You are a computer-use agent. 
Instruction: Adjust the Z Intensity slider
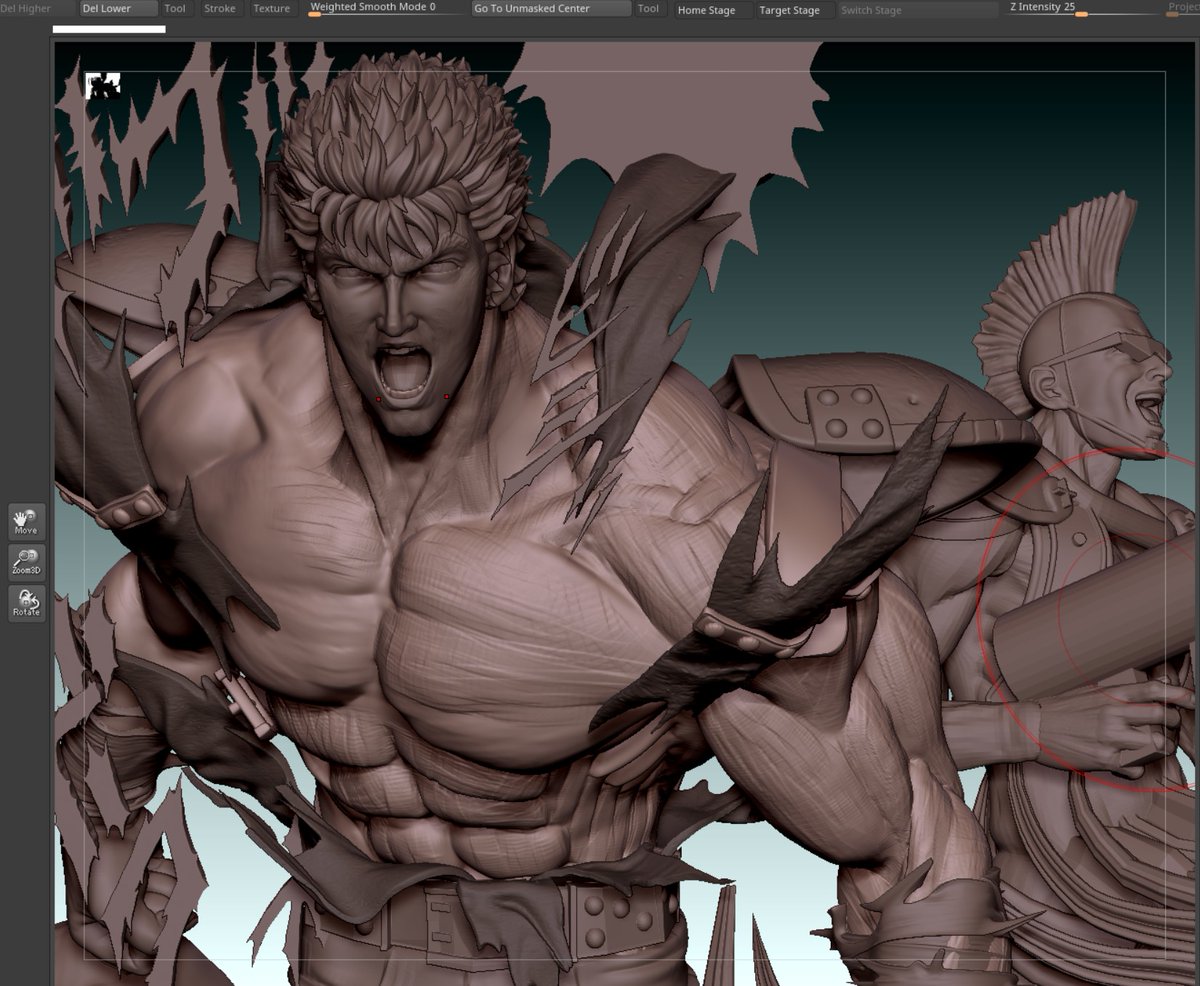[x=1082, y=8]
